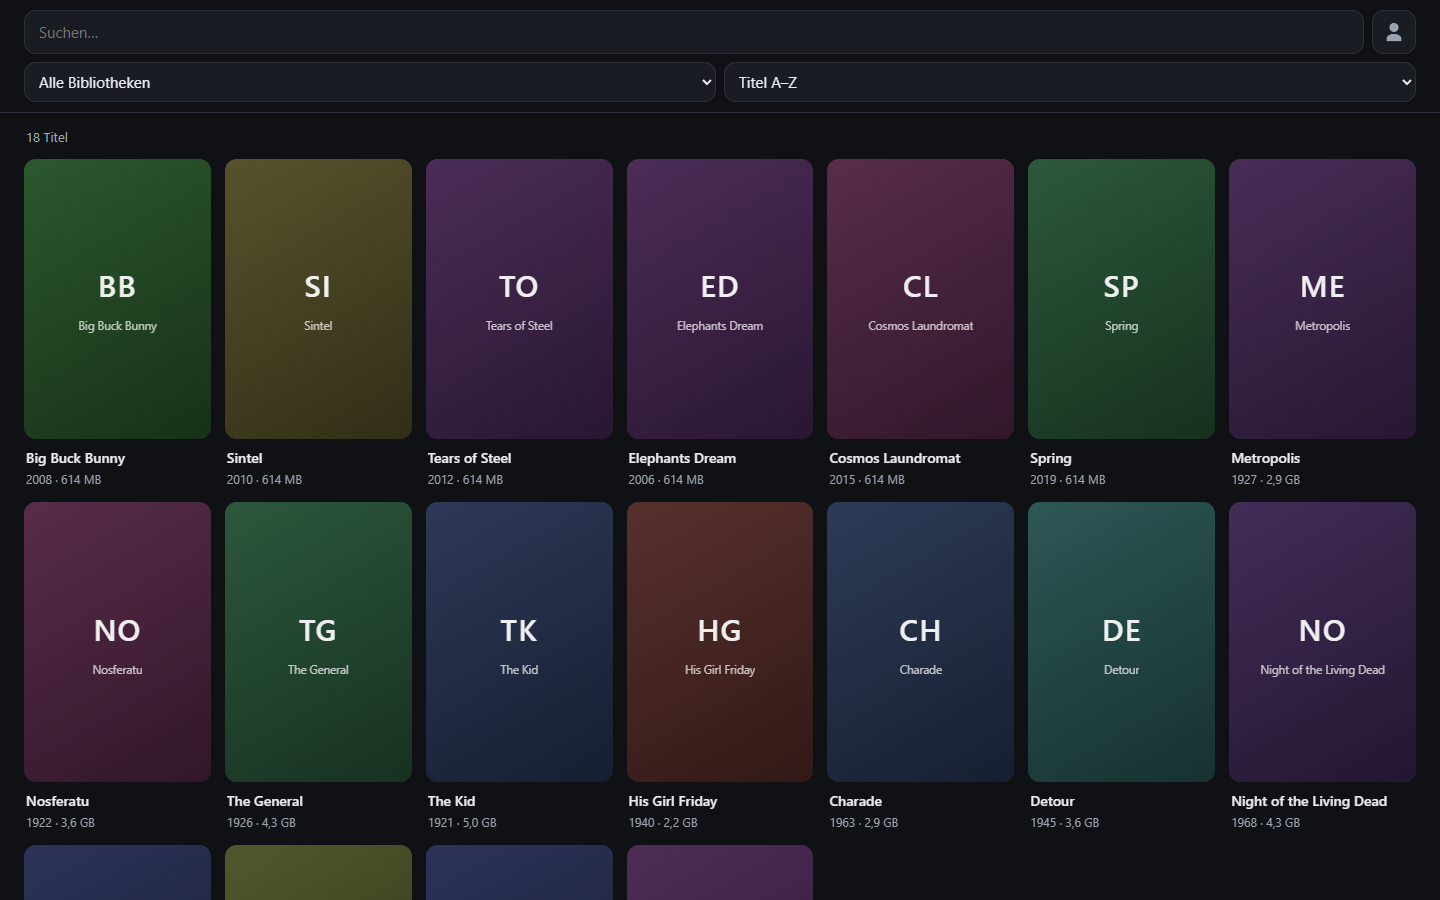Open the ME Metropolis poster card

1322,299
